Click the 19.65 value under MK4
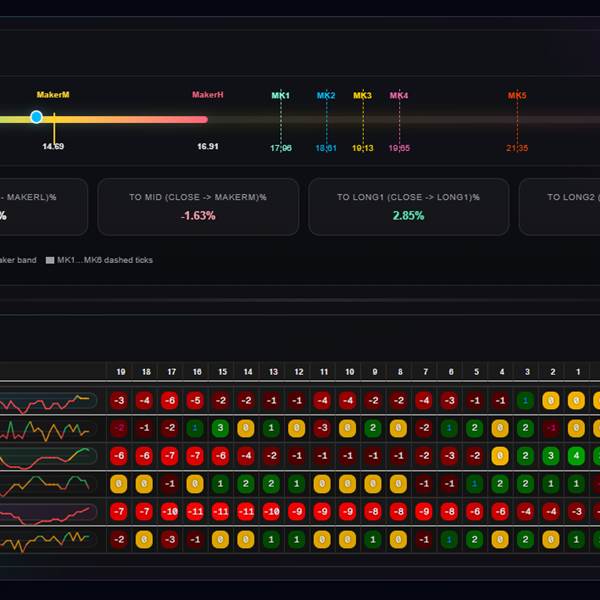The width and height of the screenshot is (600, 600). [399, 148]
